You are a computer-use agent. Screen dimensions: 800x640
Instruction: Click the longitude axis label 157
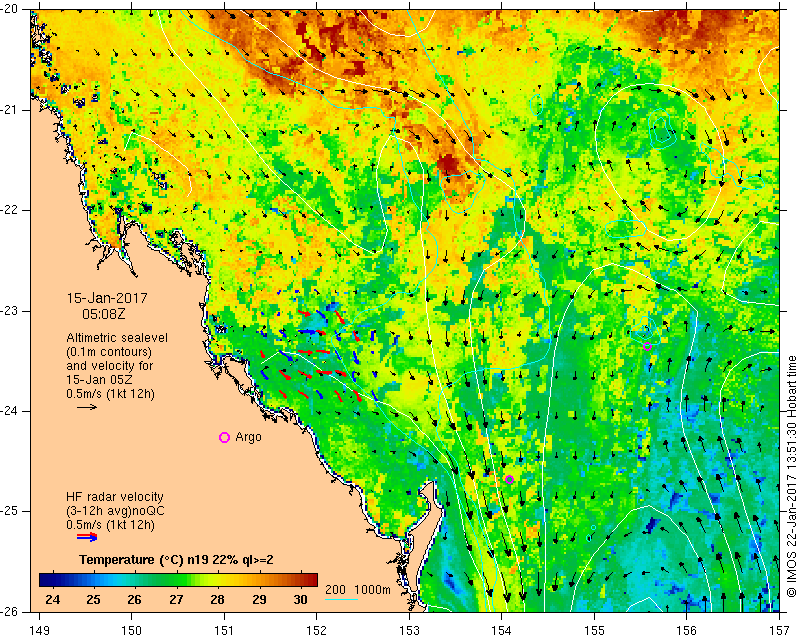(780, 631)
